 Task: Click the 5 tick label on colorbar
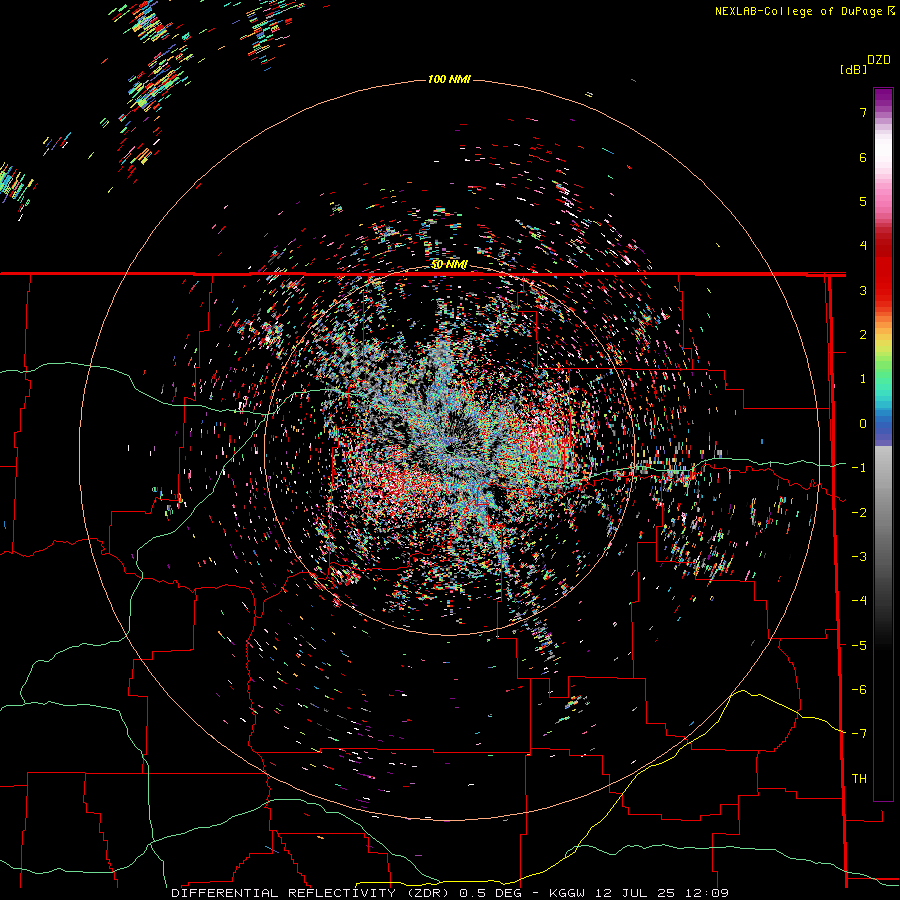pos(863,201)
